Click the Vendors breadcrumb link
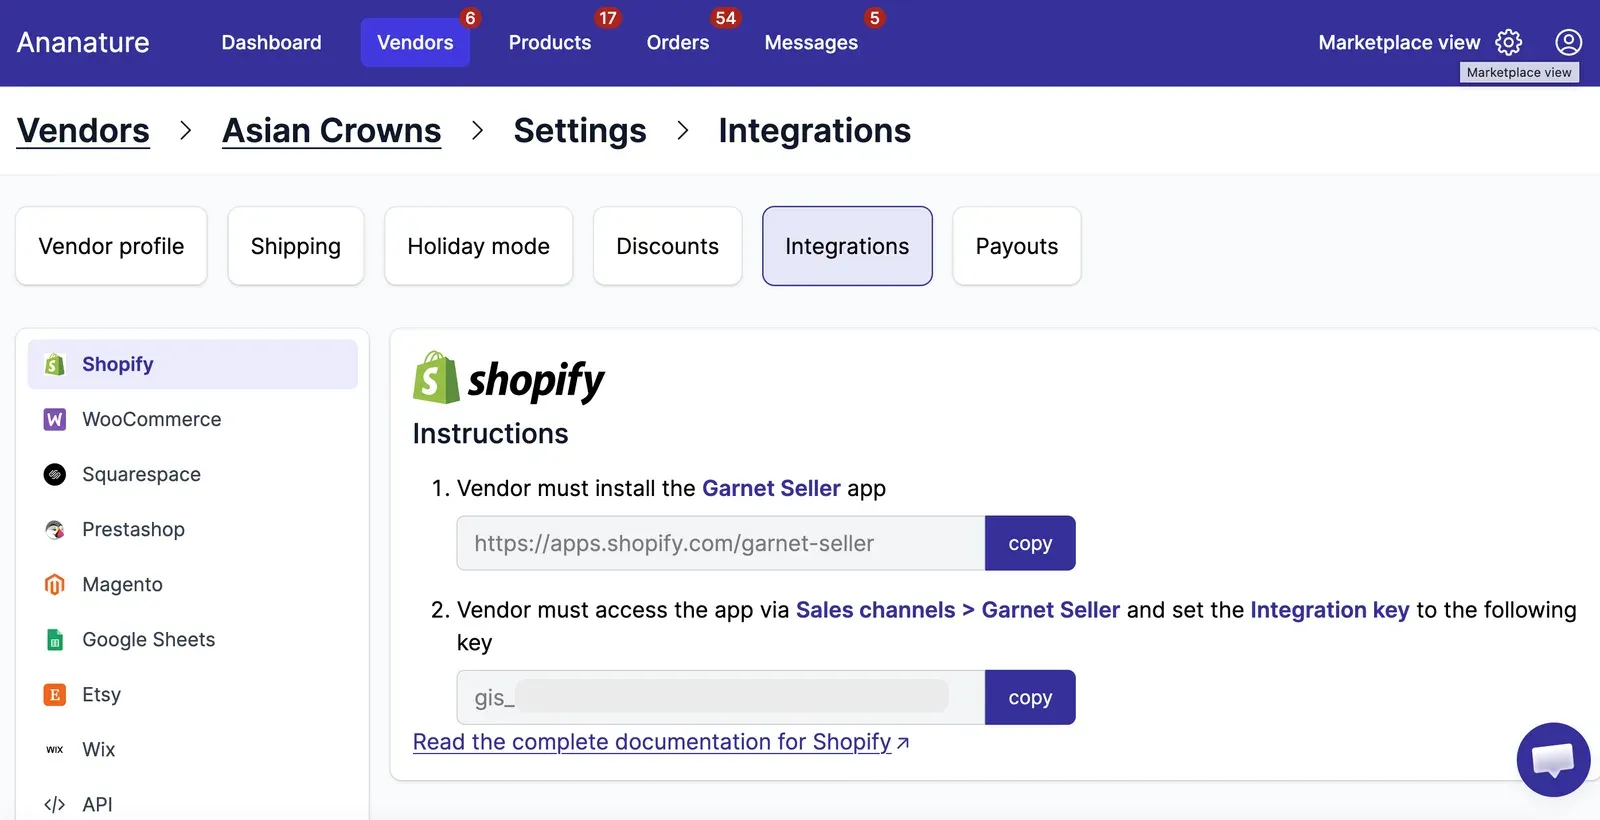The image size is (1600, 820). pos(83,131)
